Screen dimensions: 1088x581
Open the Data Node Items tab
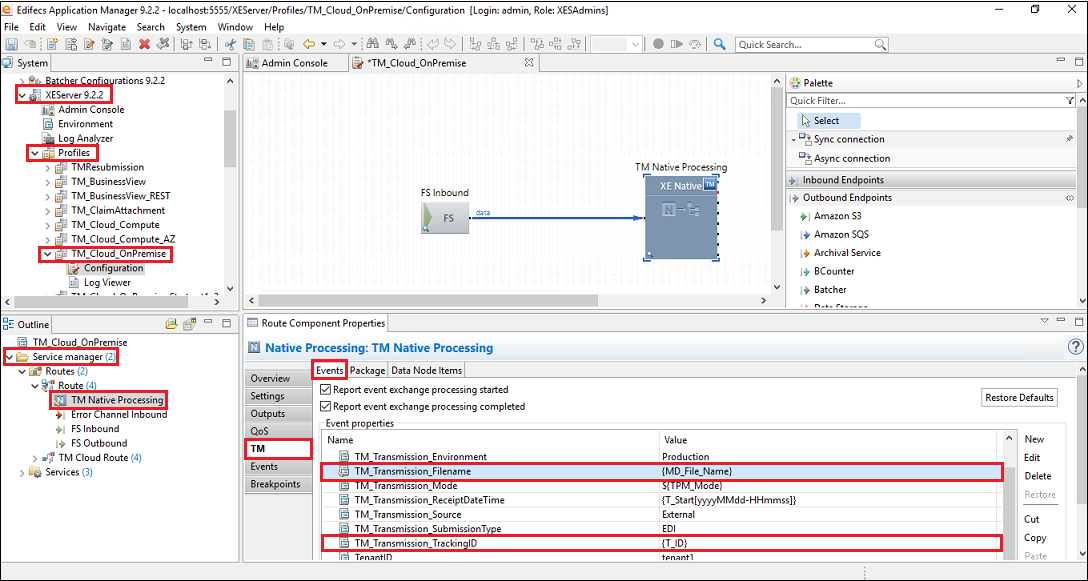point(427,371)
